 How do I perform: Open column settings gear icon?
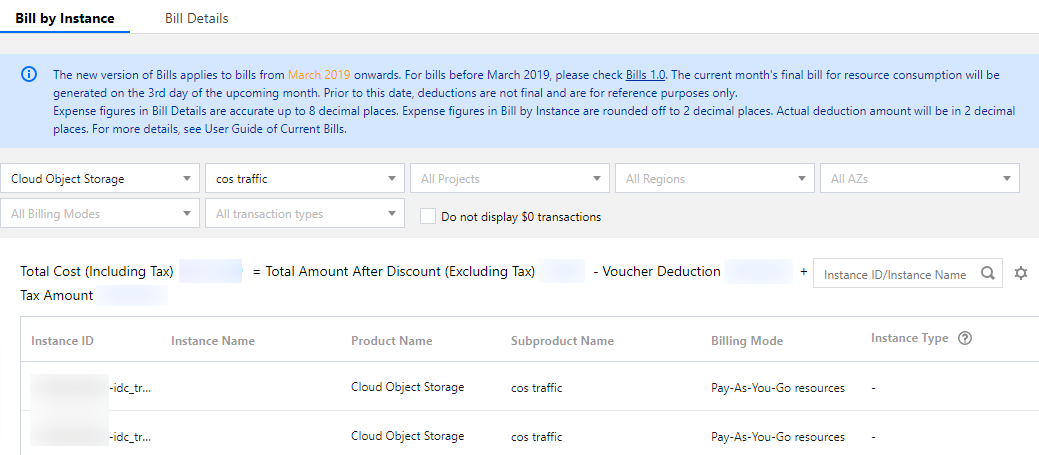pos(1021,273)
